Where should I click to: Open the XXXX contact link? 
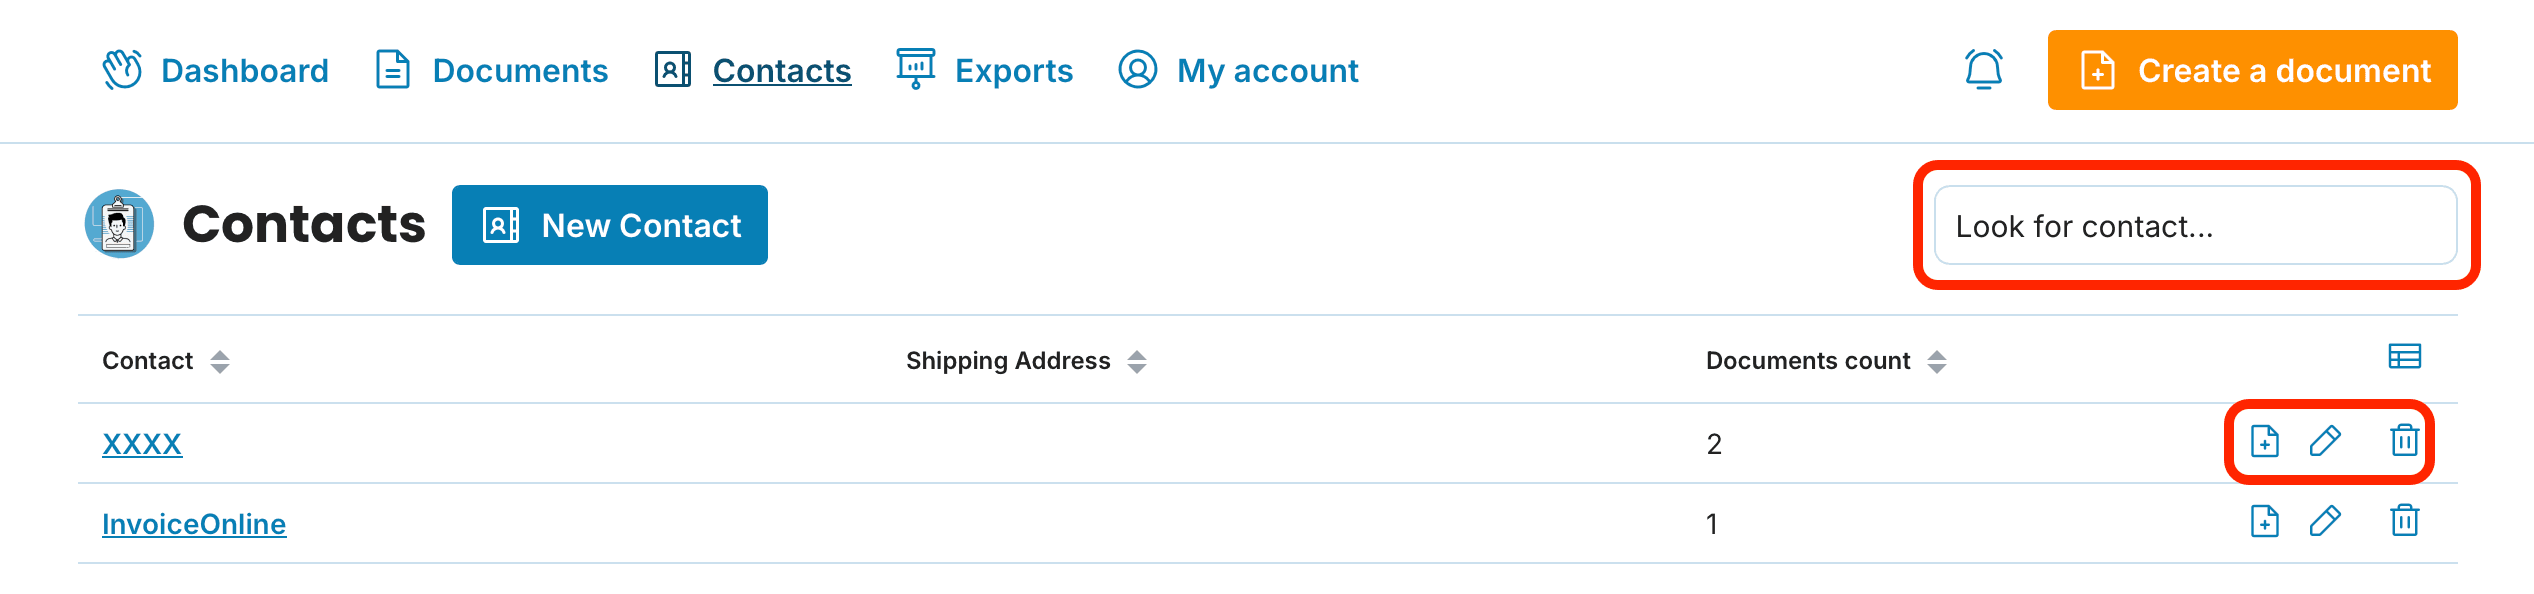(x=142, y=444)
